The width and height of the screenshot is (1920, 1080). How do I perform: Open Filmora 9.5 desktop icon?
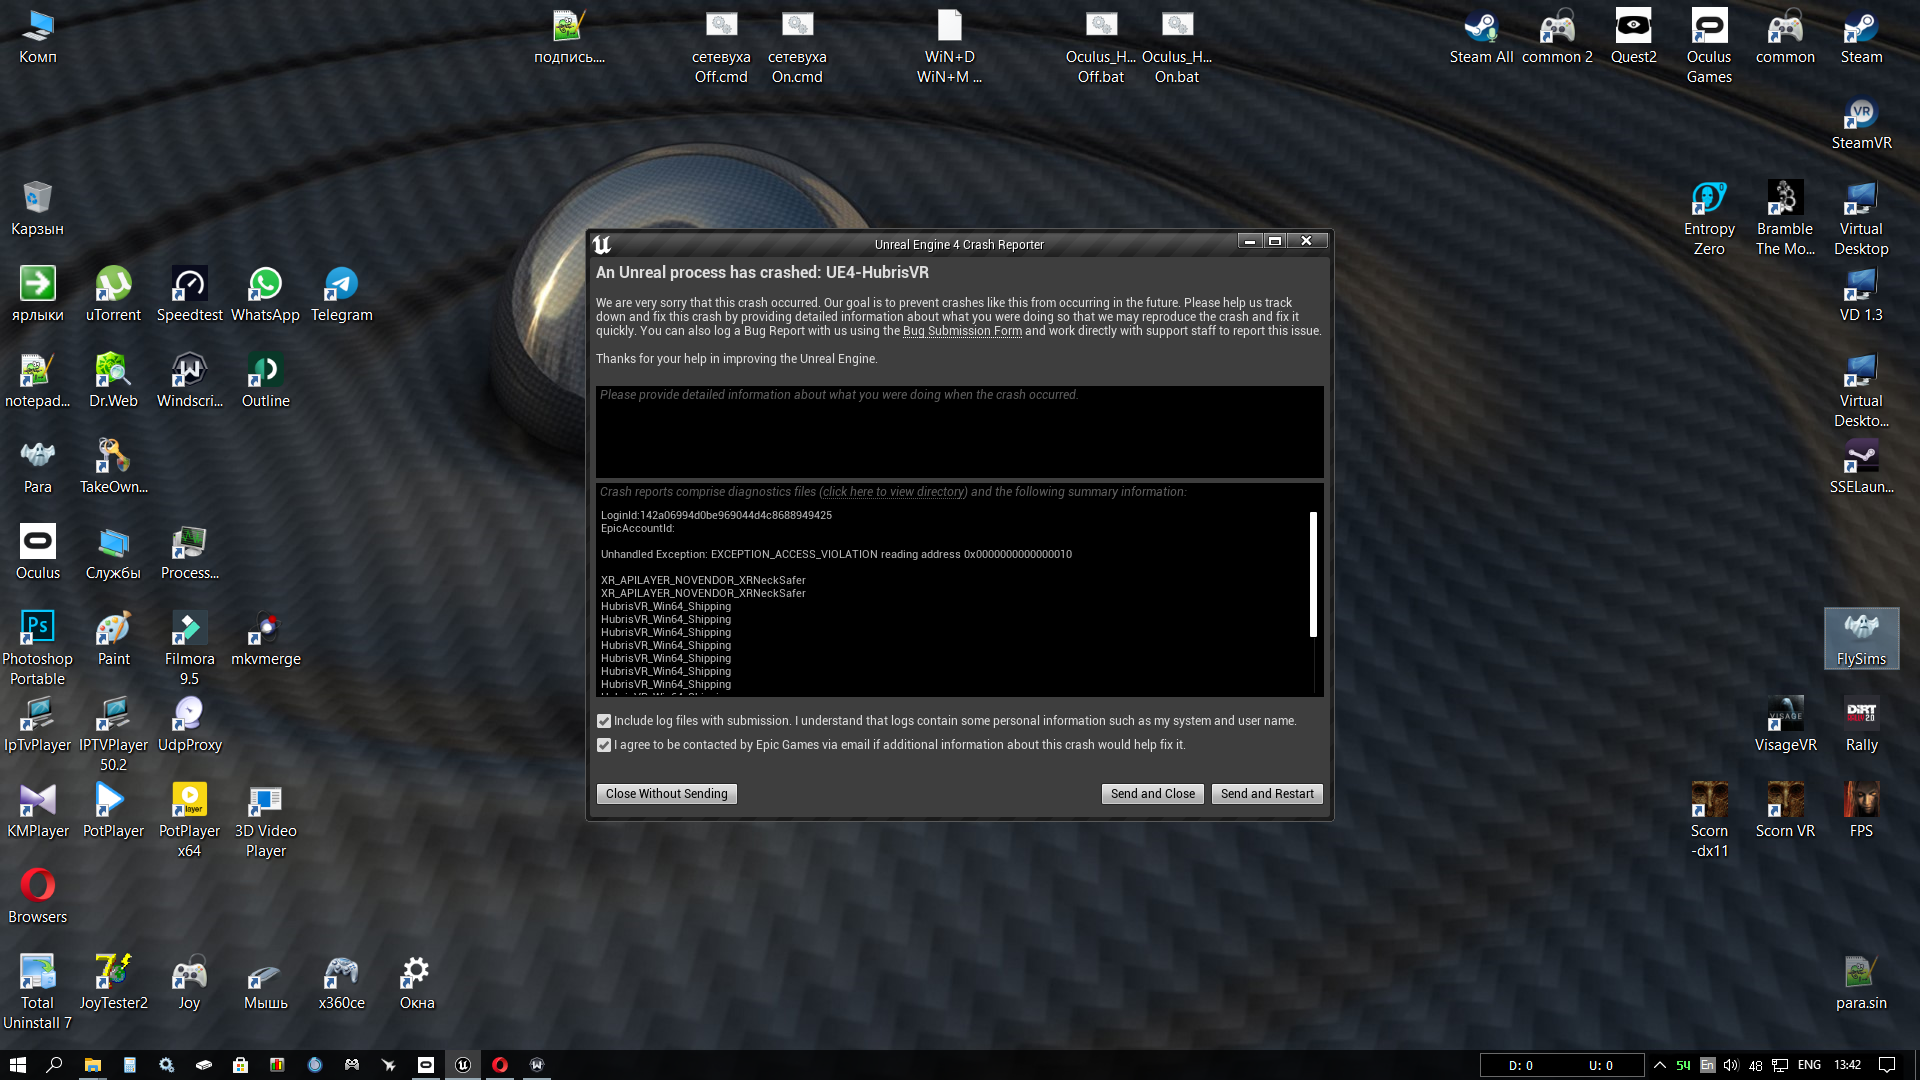(189, 648)
